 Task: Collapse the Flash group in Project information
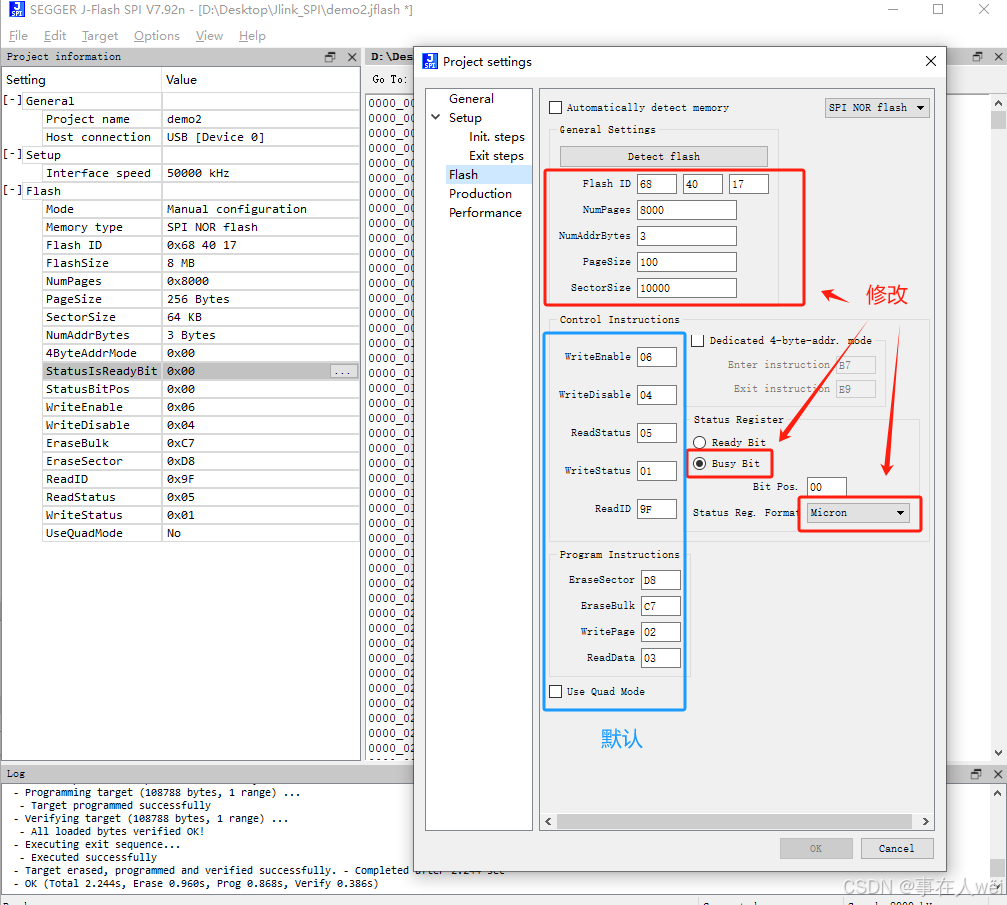[x=12, y=191]
